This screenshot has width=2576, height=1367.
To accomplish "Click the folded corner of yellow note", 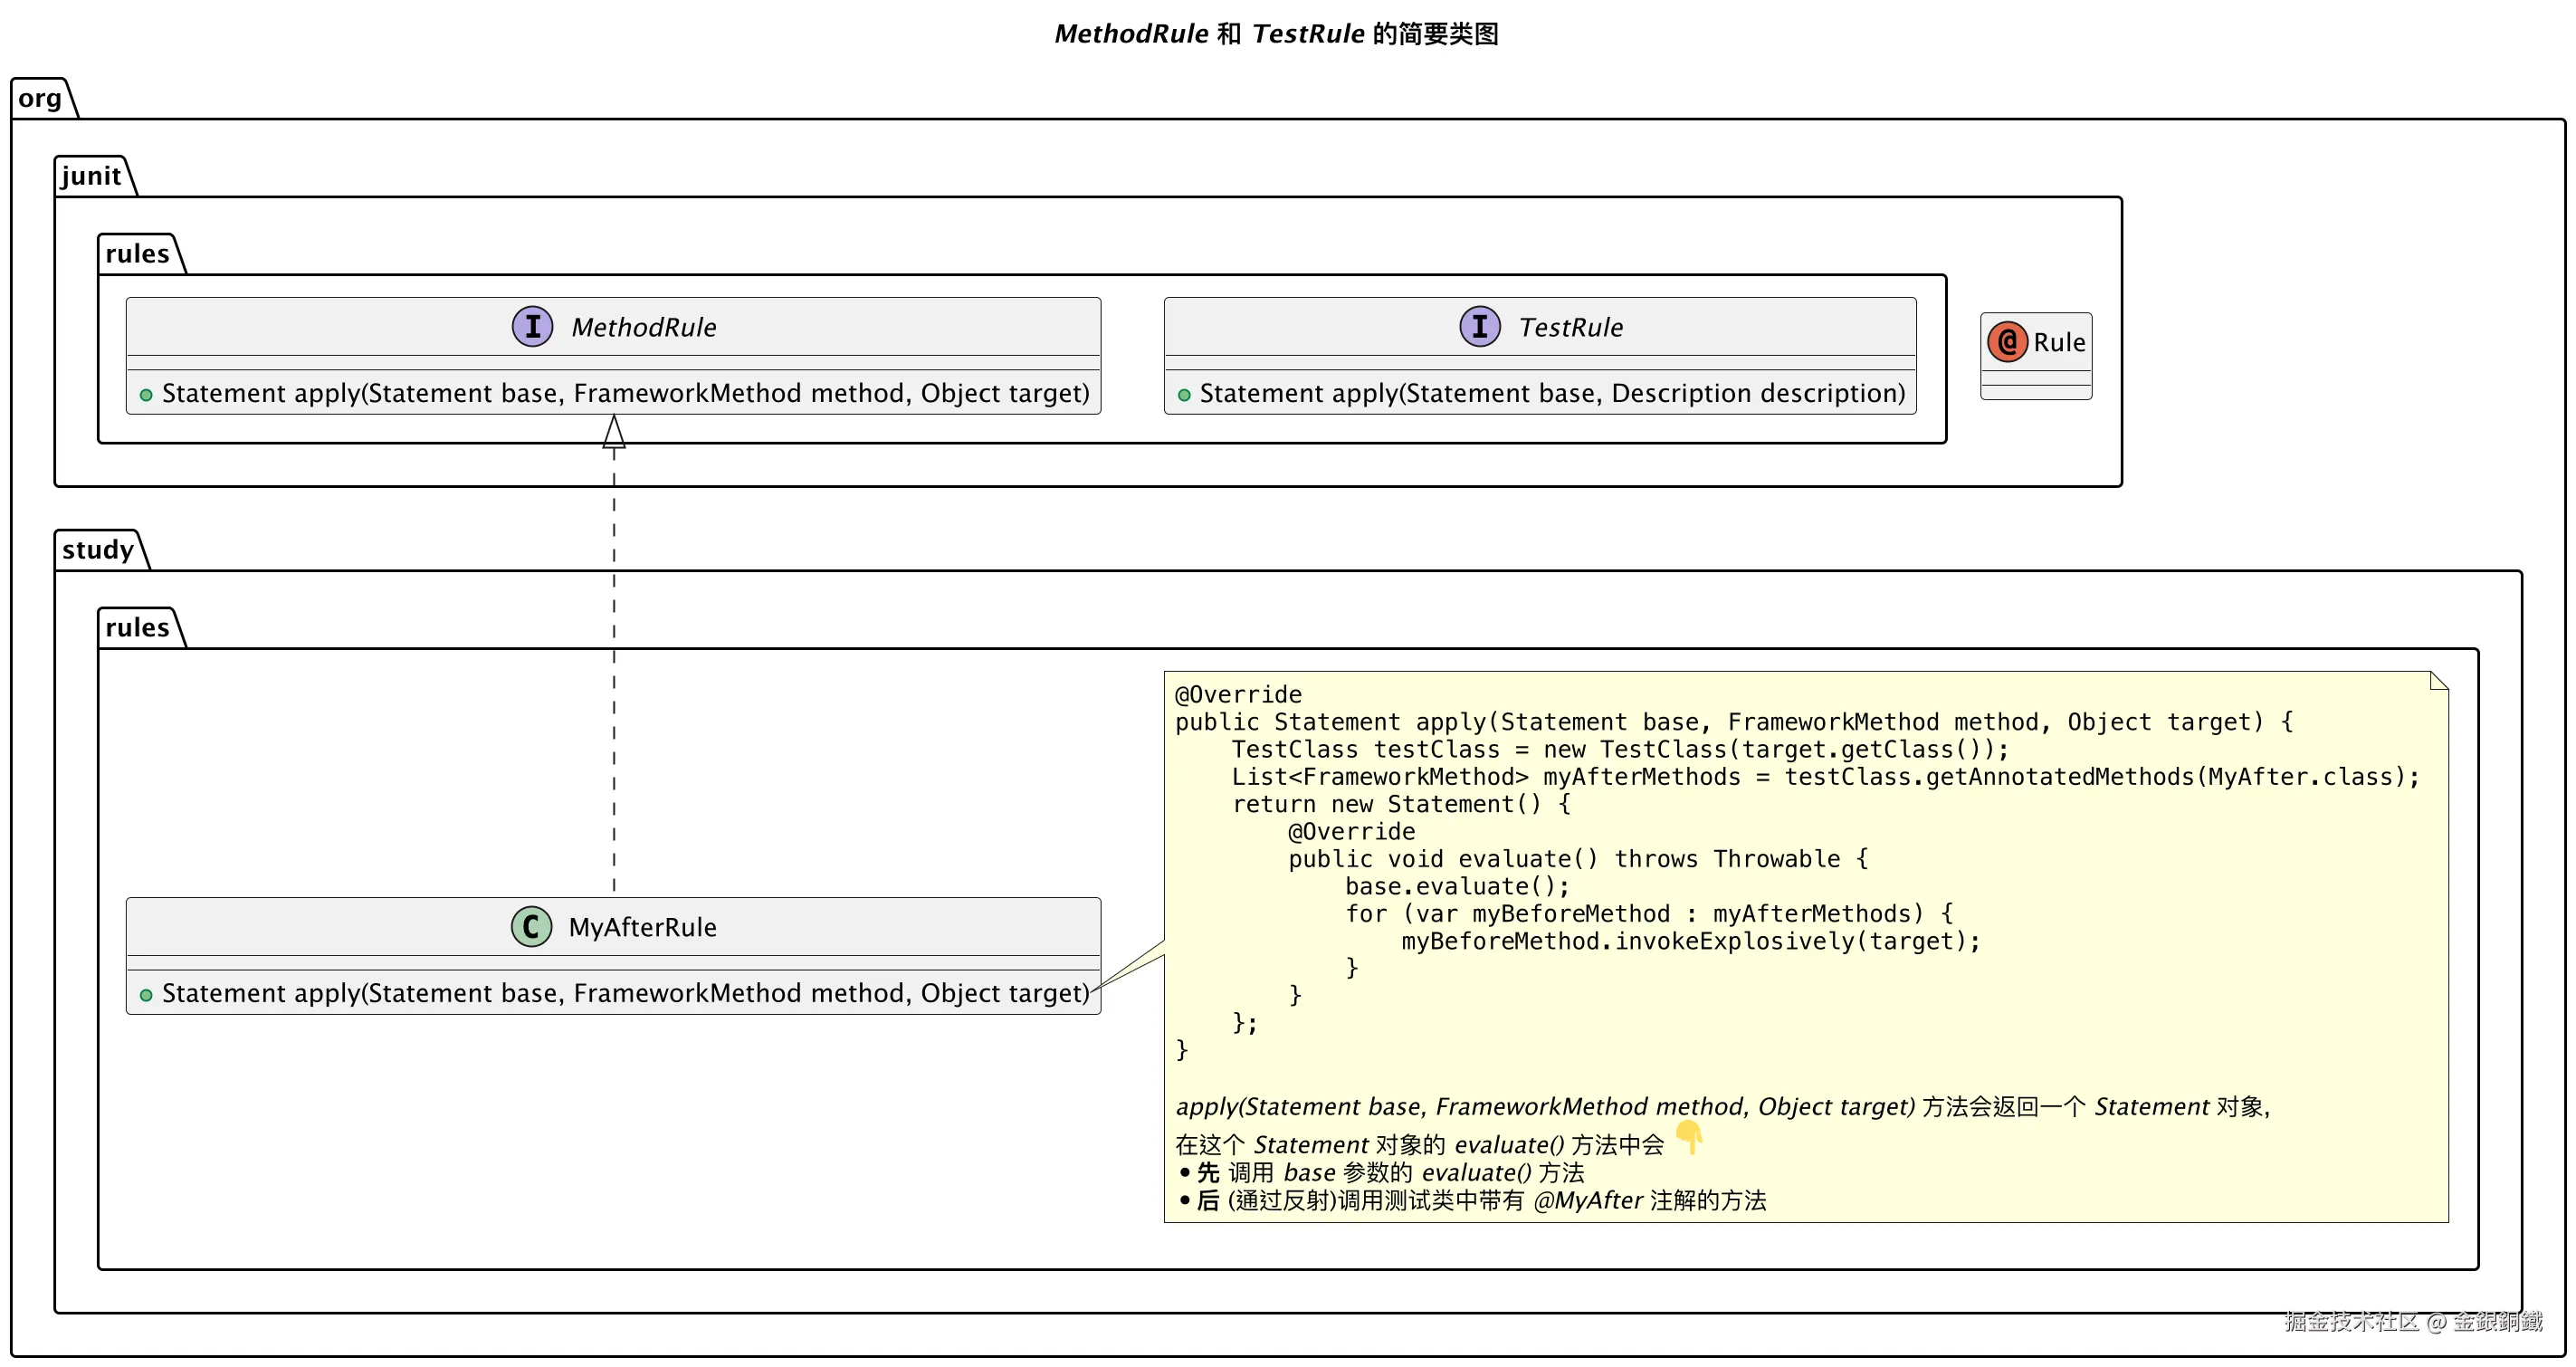I will (x=2438, y=681).
